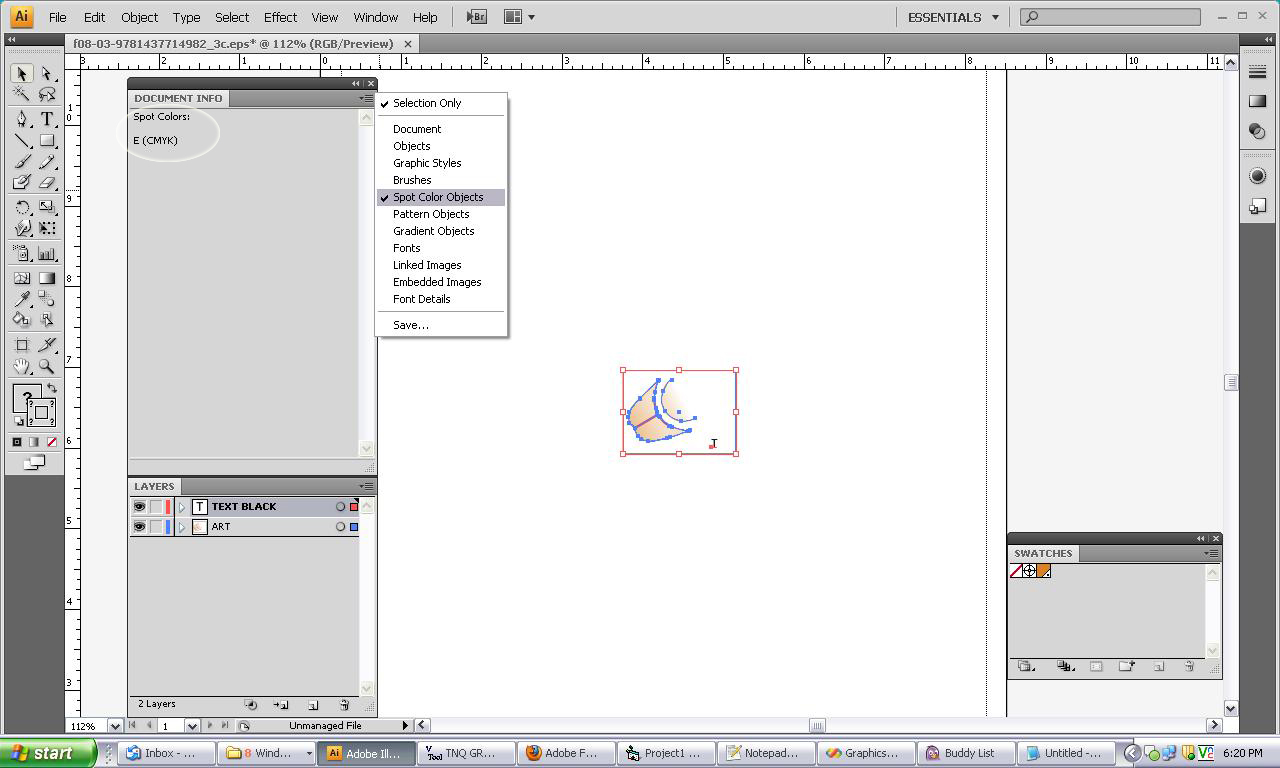This screenshot has height=768, width=1280.
Task: Pick the Scale tool
Action: click(x=47, y=207)
